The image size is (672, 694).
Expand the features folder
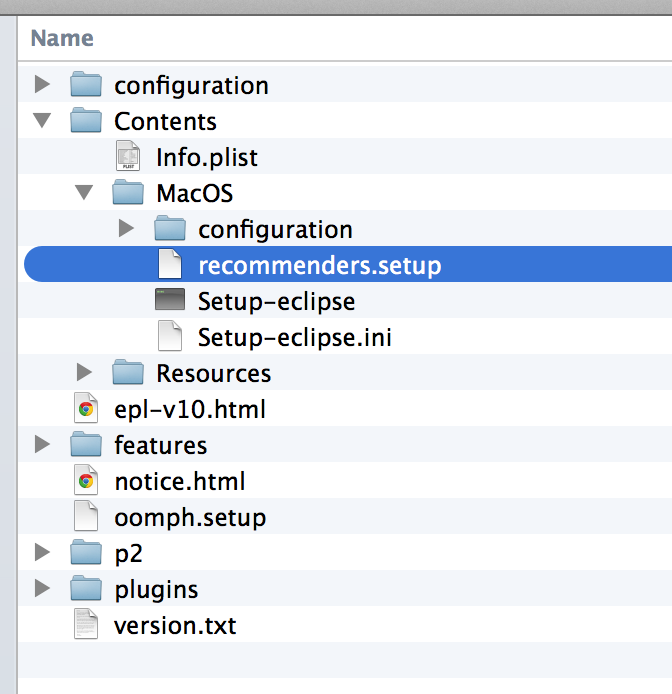click(x=42, y=444)
